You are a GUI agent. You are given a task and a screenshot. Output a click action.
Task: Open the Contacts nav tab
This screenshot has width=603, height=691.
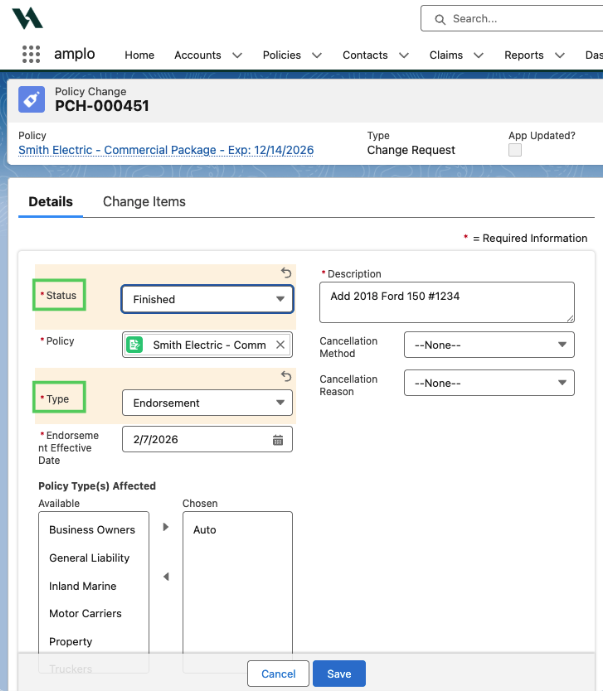tap(365, 55)
